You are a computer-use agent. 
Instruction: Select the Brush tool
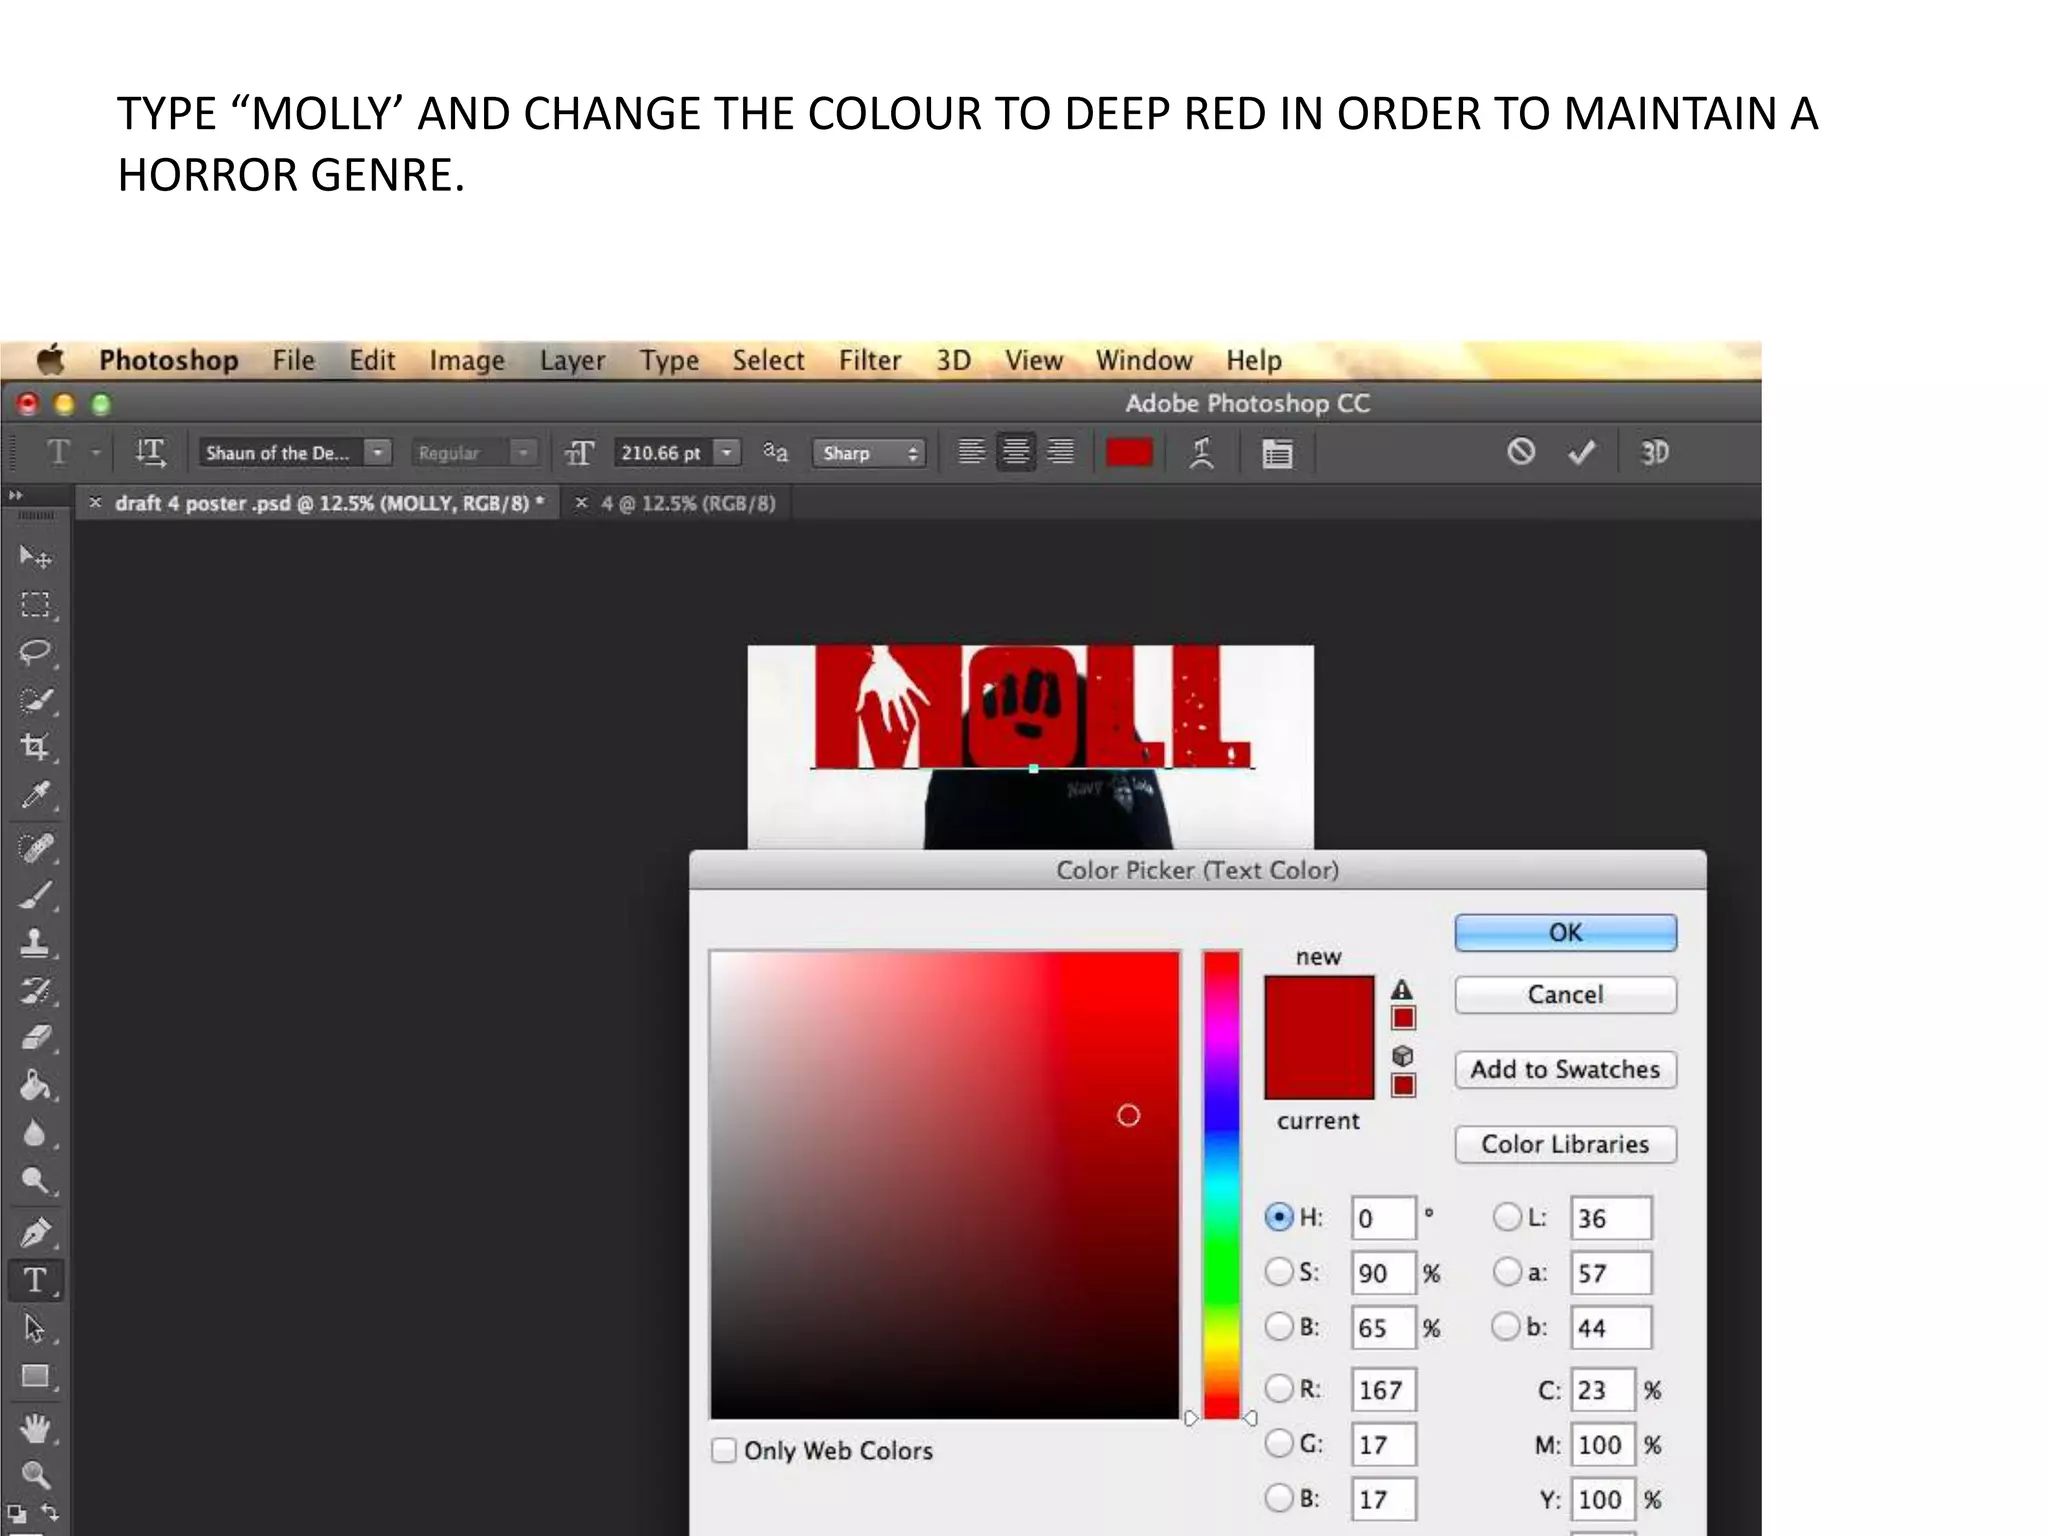coord(35,895)
